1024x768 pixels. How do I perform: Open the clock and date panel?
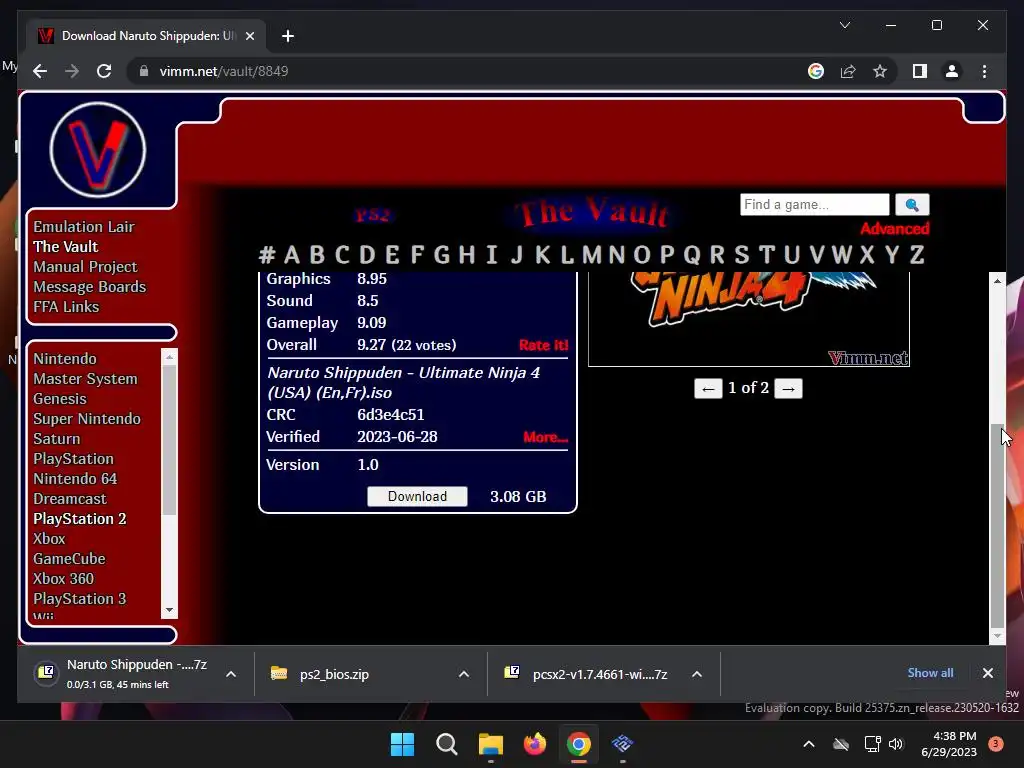point(949,744)
